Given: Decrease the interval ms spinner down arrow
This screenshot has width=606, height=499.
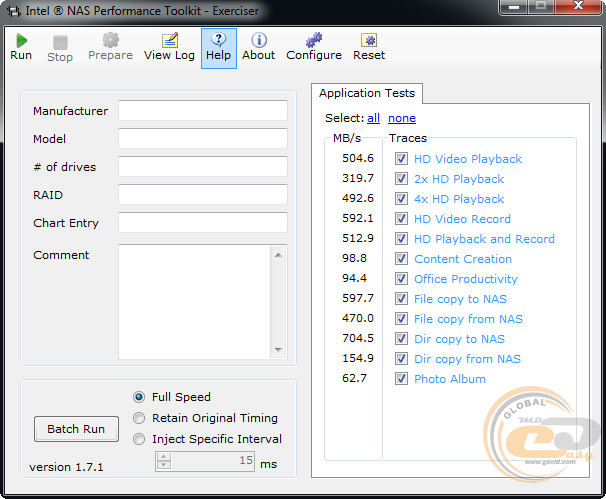Looking at the screenshot, I should coord(164,465).
